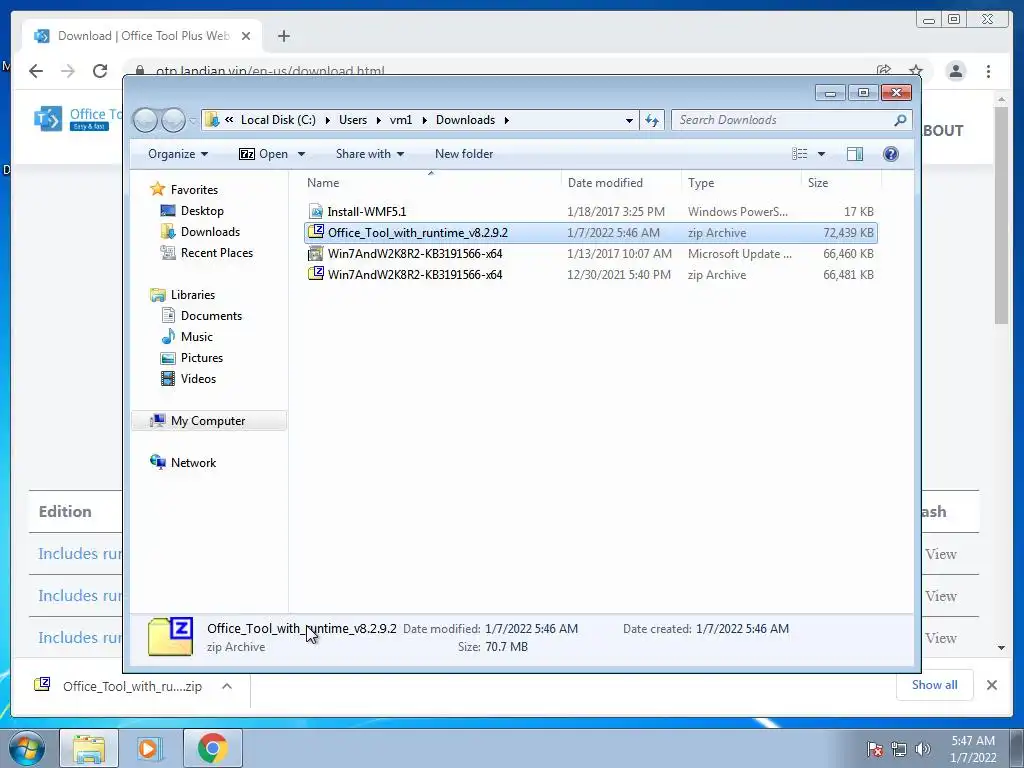
Task: Select Network in navigation pane
Action: (x=193, y=462)
